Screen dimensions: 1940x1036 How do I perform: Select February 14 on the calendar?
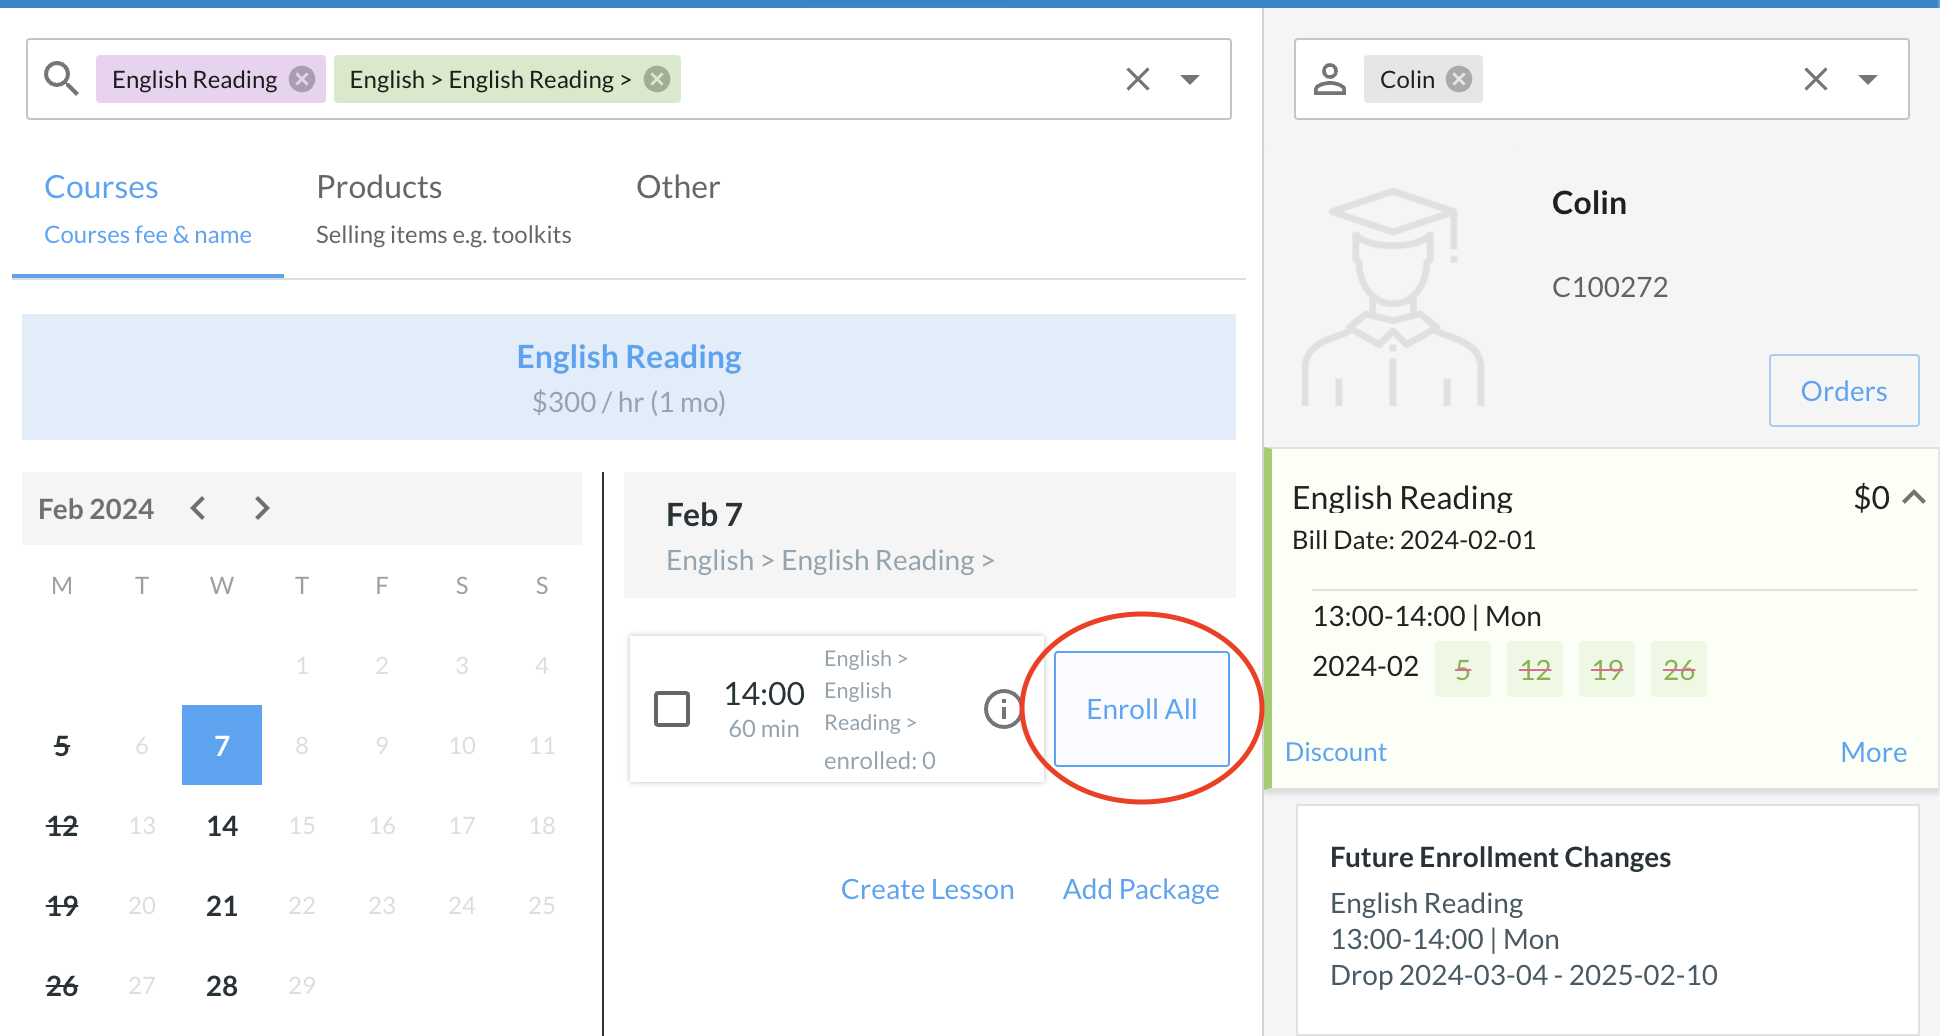tap(222, 826)
